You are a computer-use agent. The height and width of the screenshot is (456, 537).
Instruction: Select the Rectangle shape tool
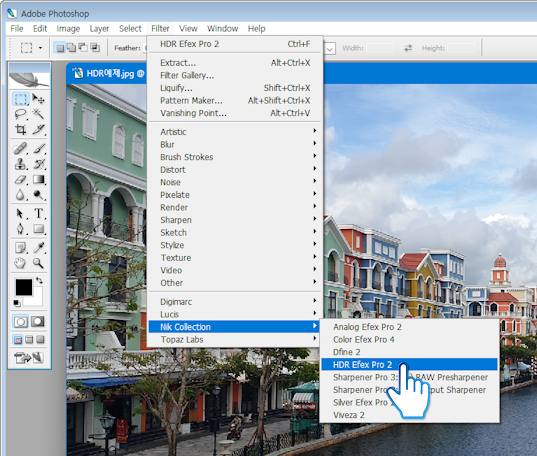(x=38, y=229)
